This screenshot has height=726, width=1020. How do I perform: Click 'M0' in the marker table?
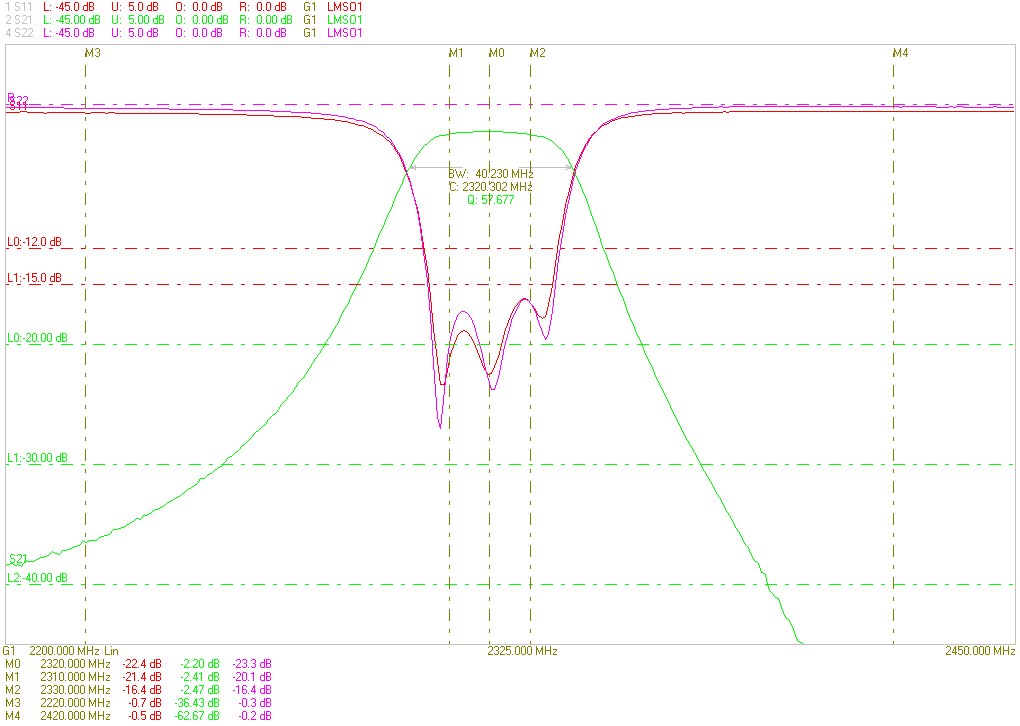click(x=13, y=664)
